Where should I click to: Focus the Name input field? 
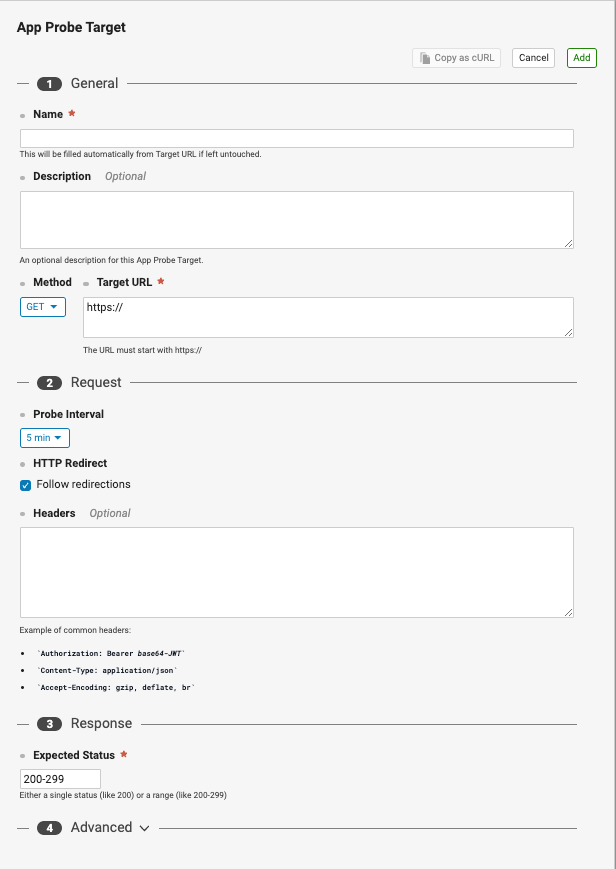(x=297, y=139)
